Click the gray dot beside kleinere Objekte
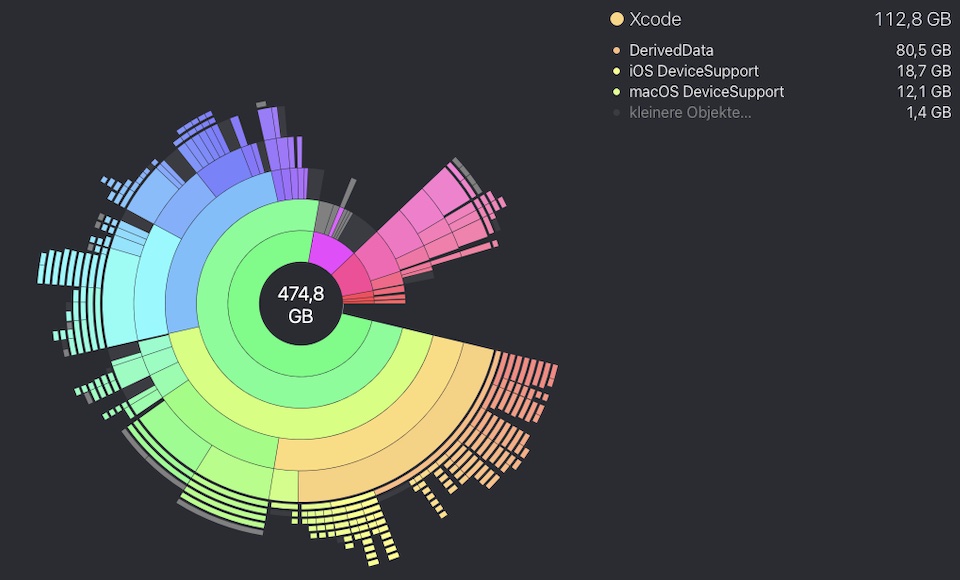This screenshot has width=960, height=580. [617, 113]
